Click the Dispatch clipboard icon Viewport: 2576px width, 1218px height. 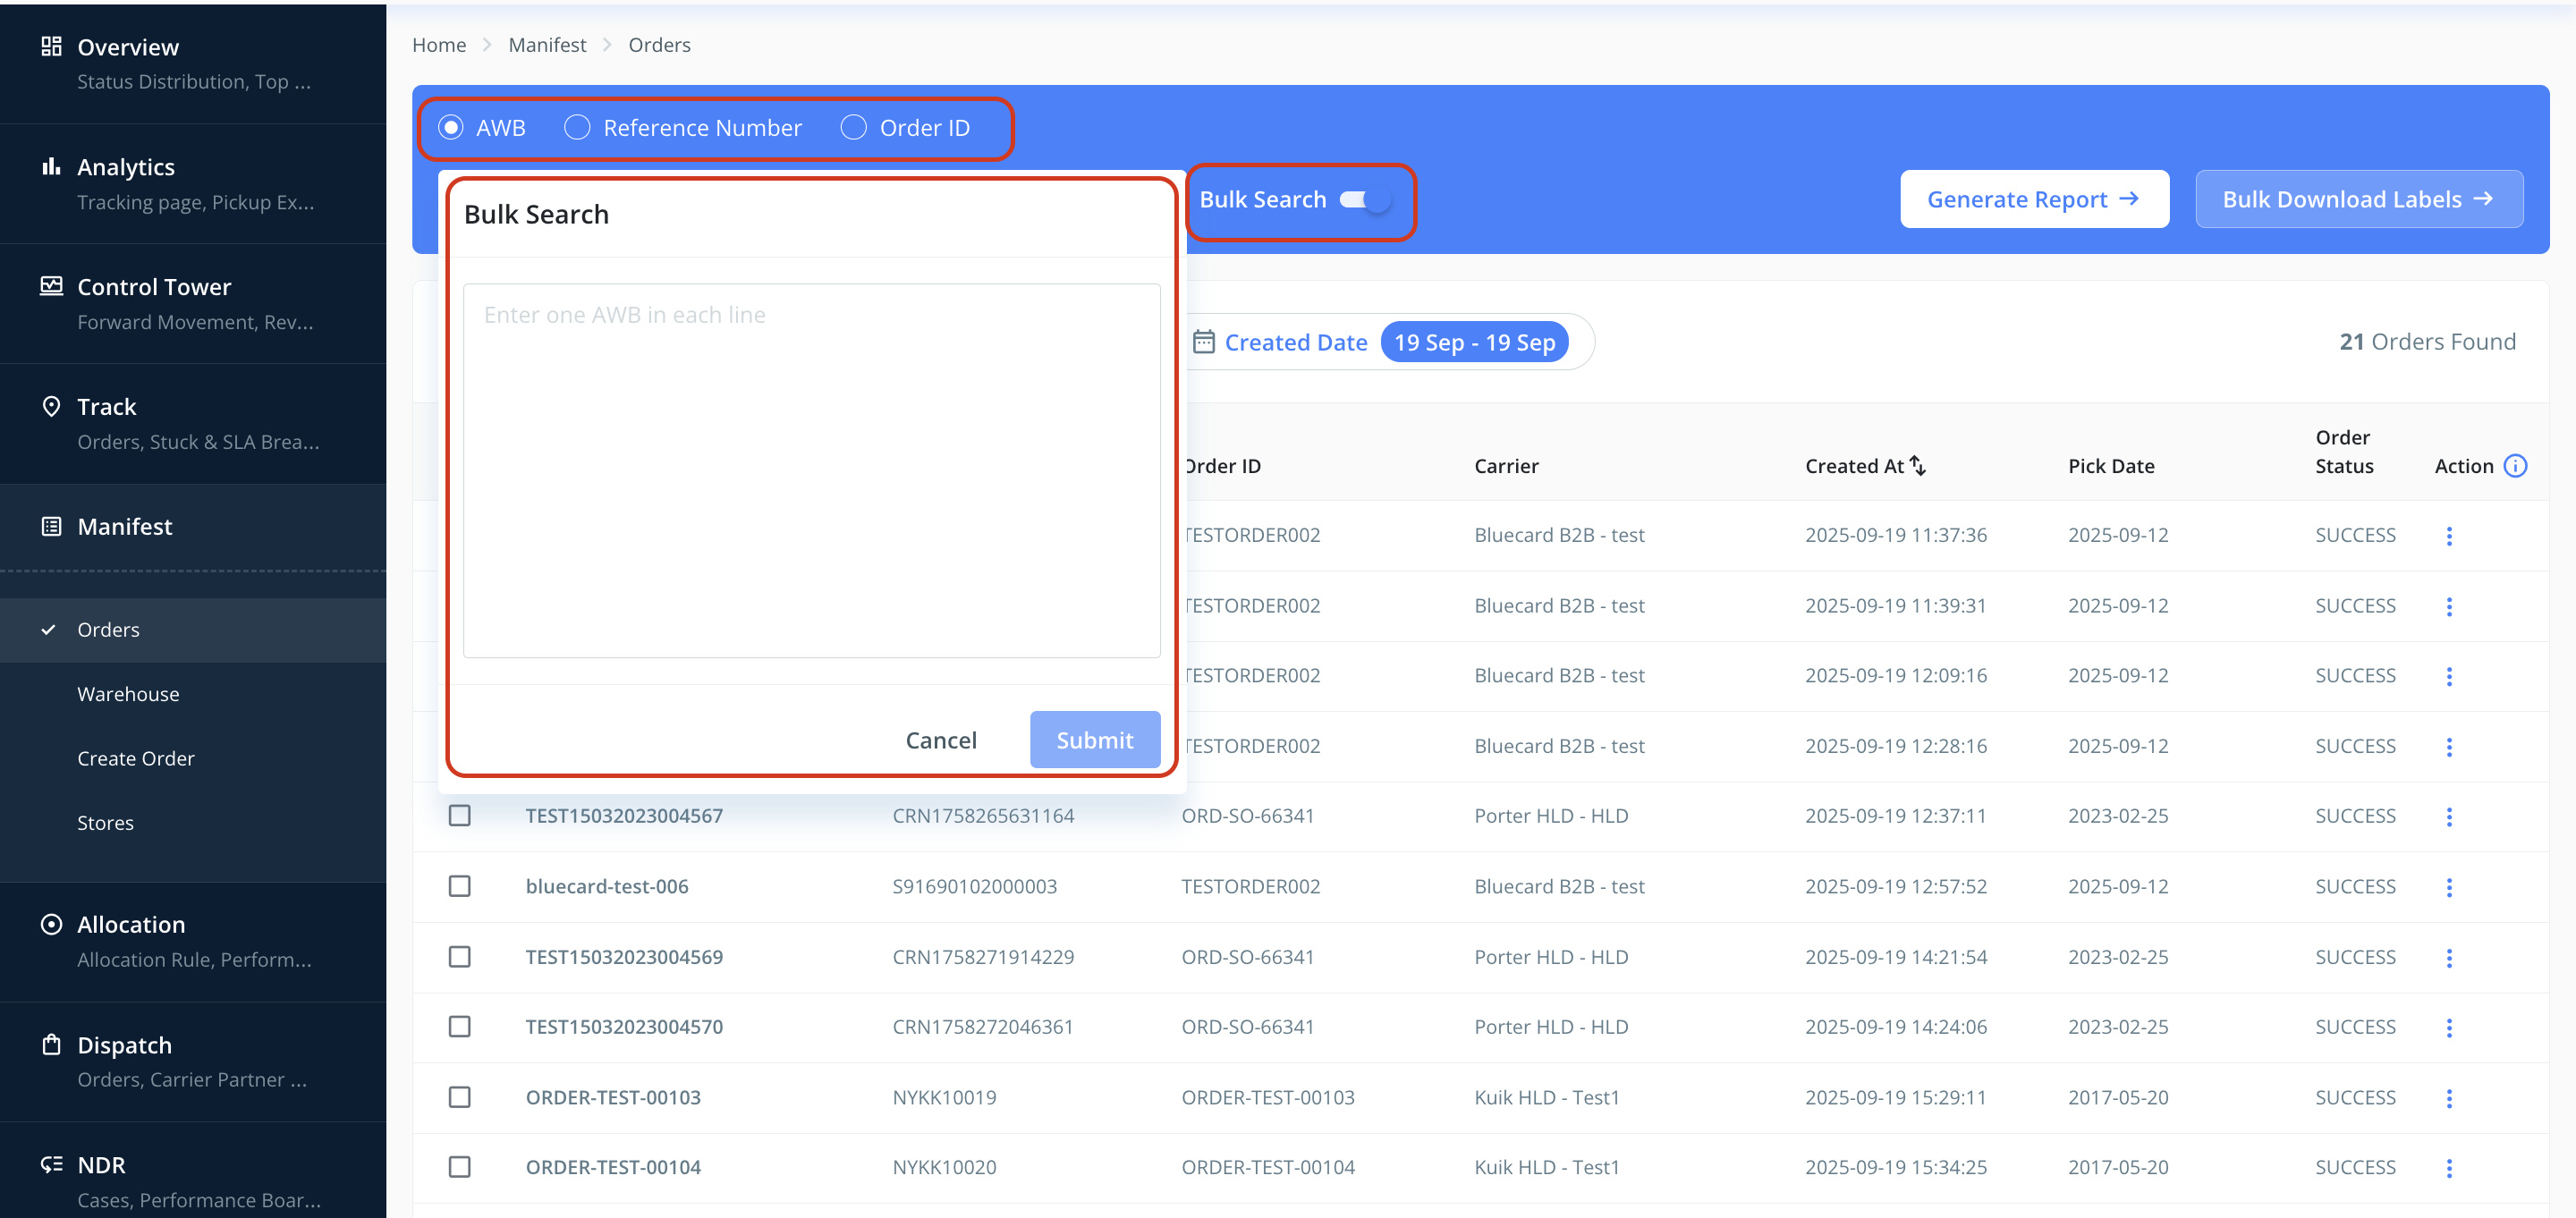[x=51, y=1044]
